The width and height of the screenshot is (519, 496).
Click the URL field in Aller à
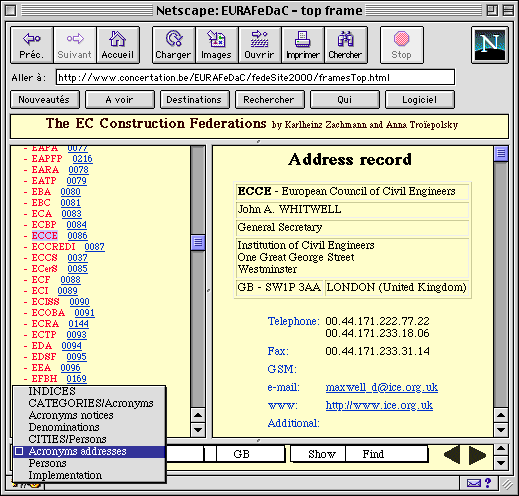click(255, 78)
